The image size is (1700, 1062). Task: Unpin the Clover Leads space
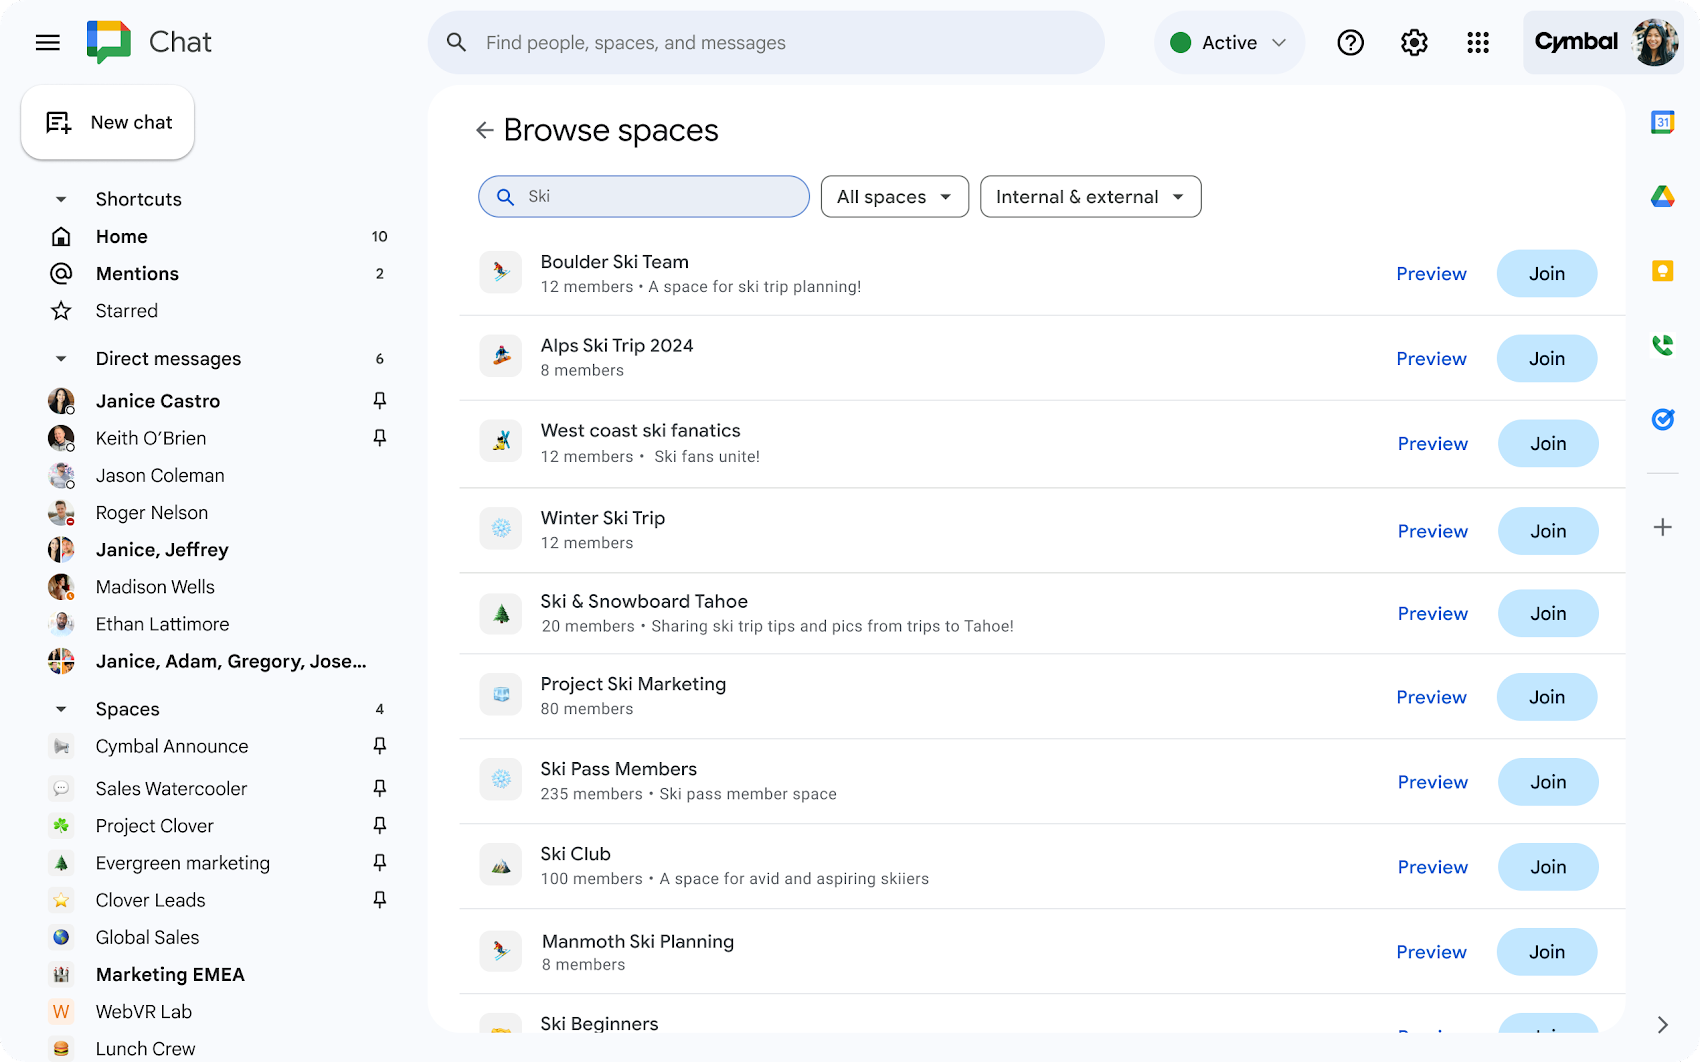coord(379,900)
